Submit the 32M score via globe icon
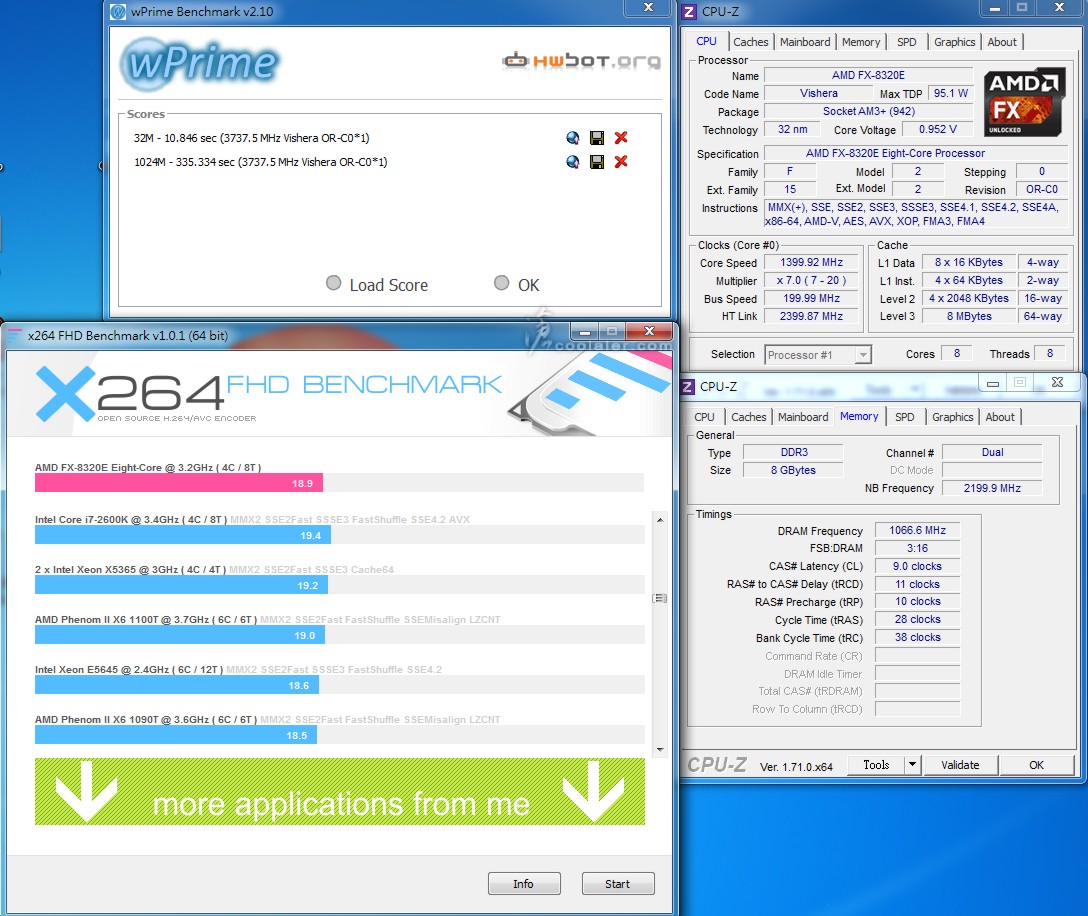The image size is (1088, 916). (x=573, y=138)
